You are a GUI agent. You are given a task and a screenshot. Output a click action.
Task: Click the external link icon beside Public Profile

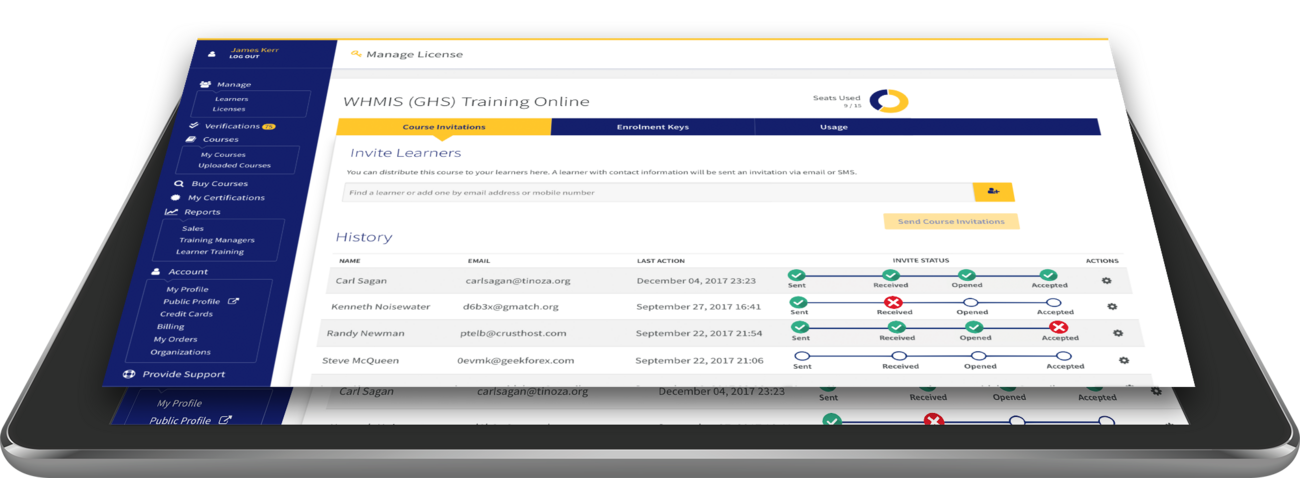[233, 301]
